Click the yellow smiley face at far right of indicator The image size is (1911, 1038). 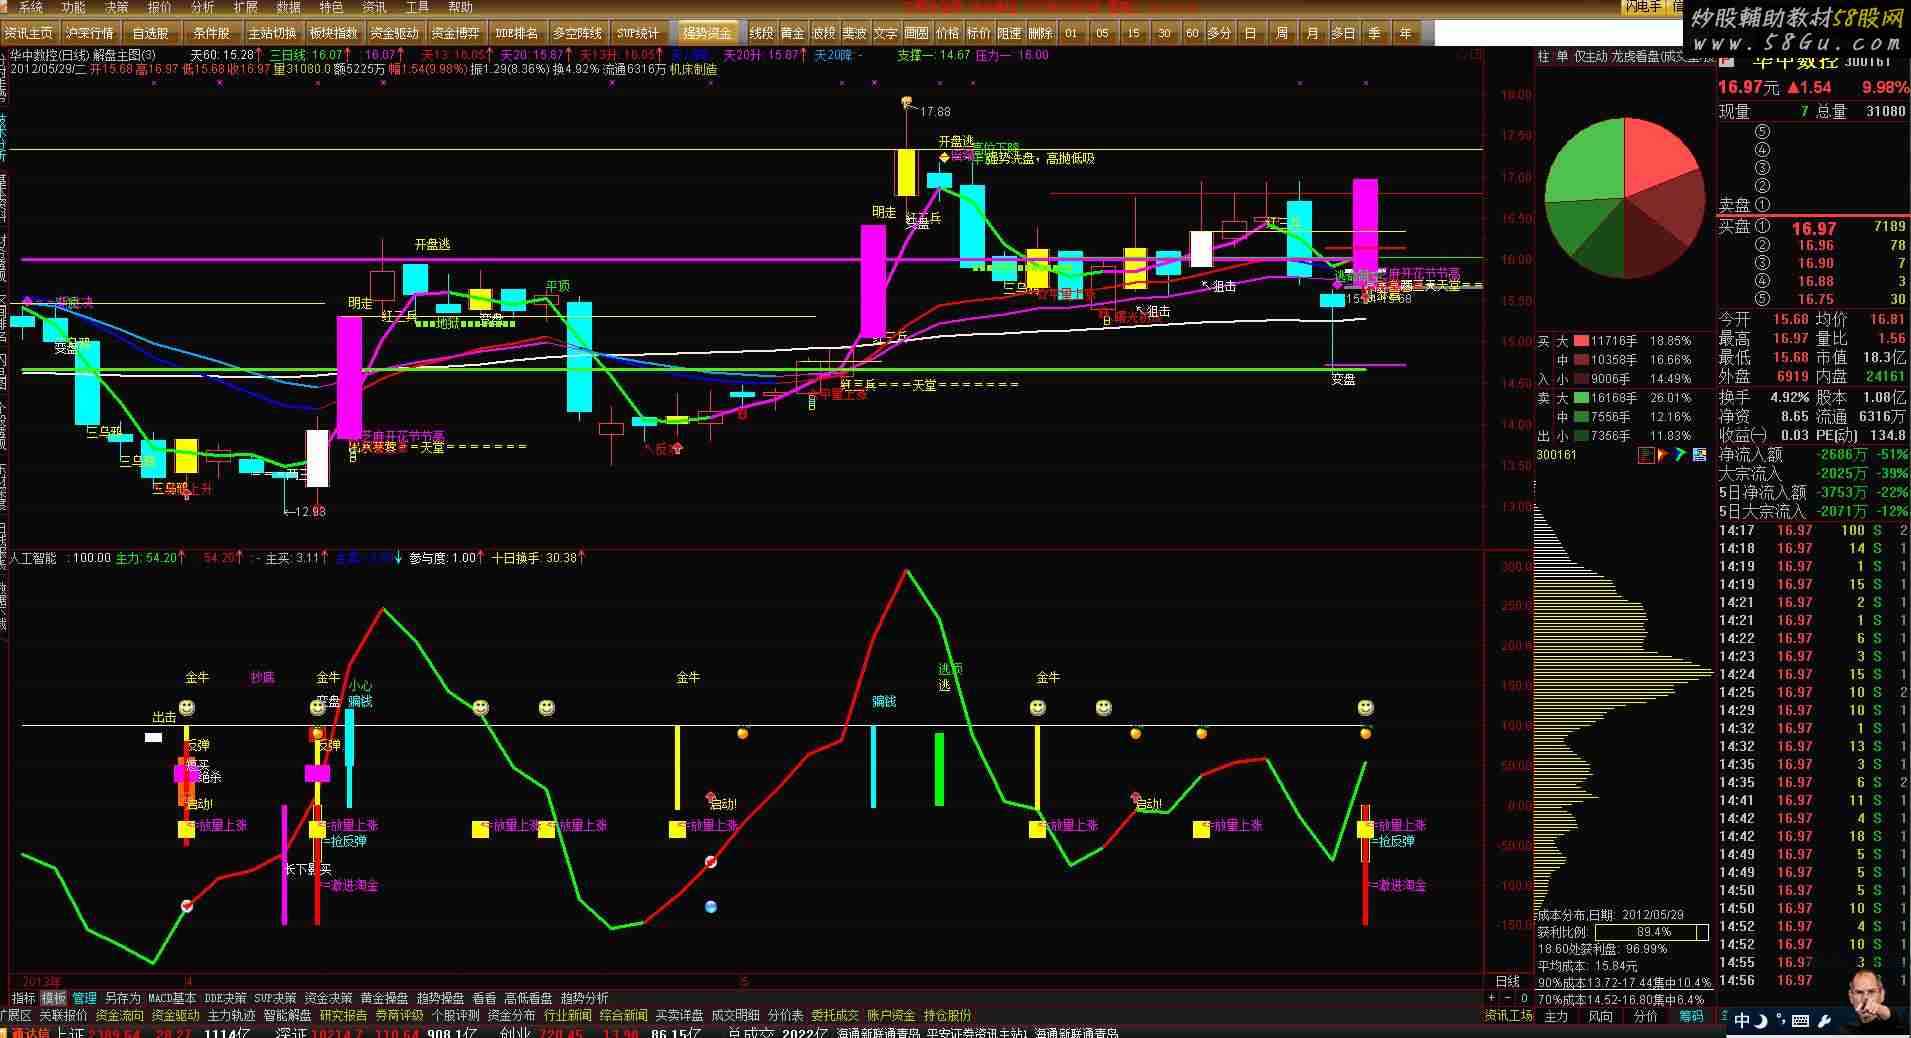click(1365, 708)
